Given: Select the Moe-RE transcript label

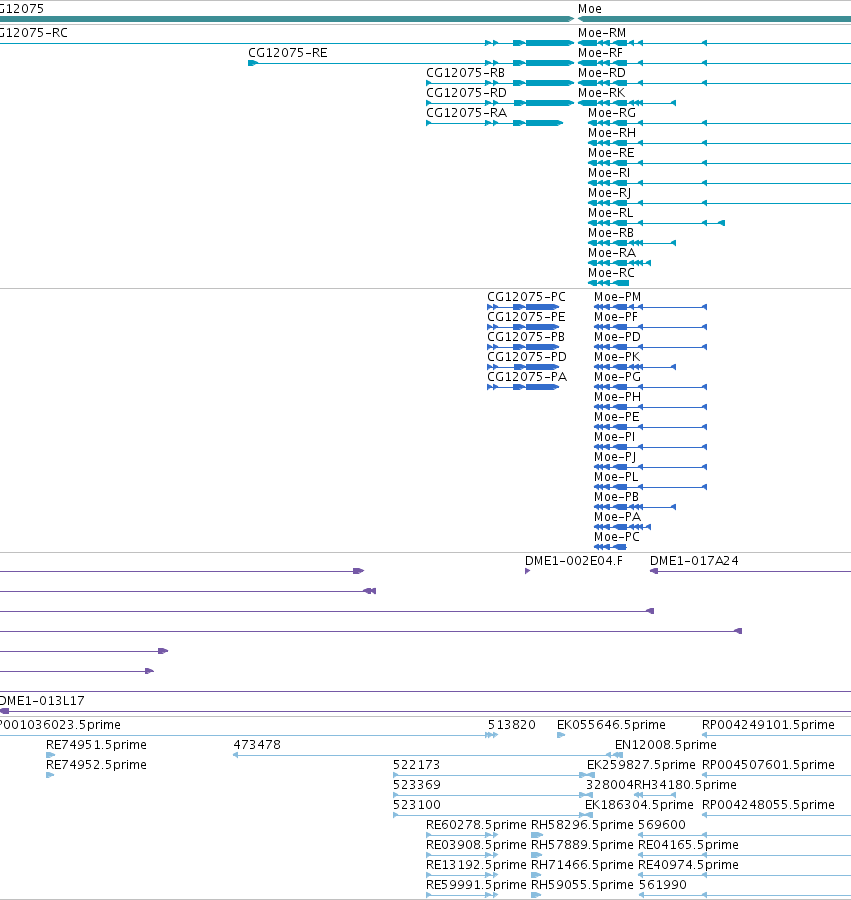Looking at the screenshot, I should 611,153.
